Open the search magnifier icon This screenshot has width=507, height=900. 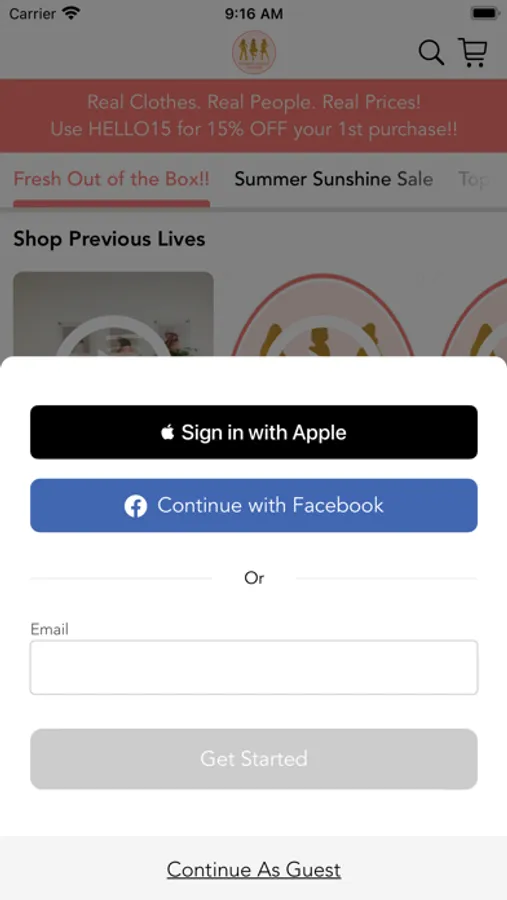click(x=431, y=53)
